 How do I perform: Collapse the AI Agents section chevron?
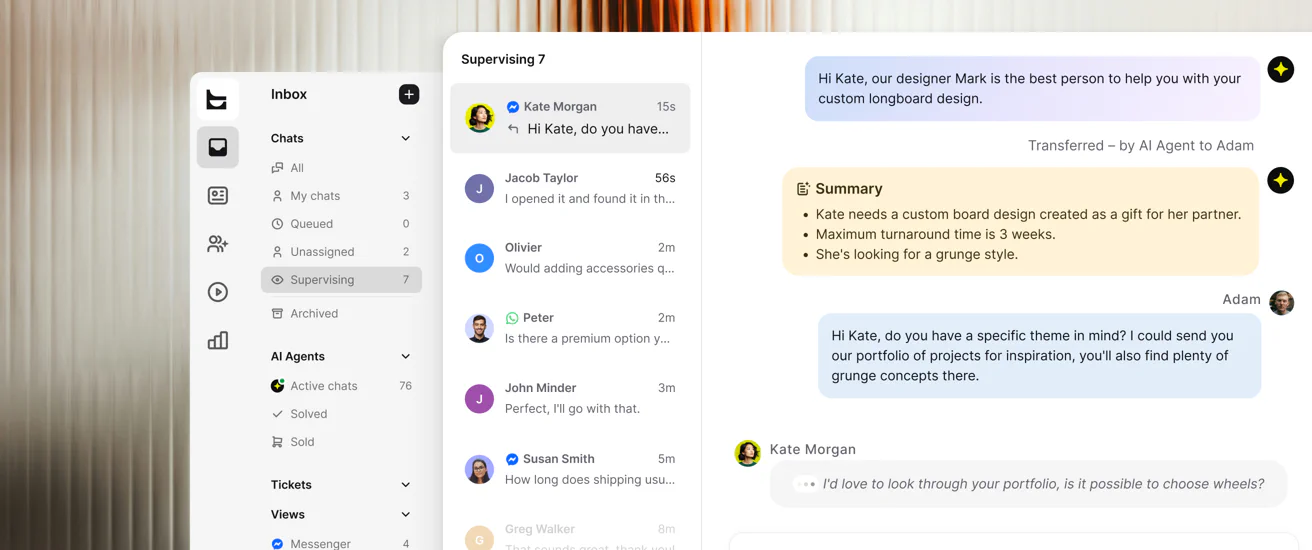pyautogui.click(x=405, y=356)
